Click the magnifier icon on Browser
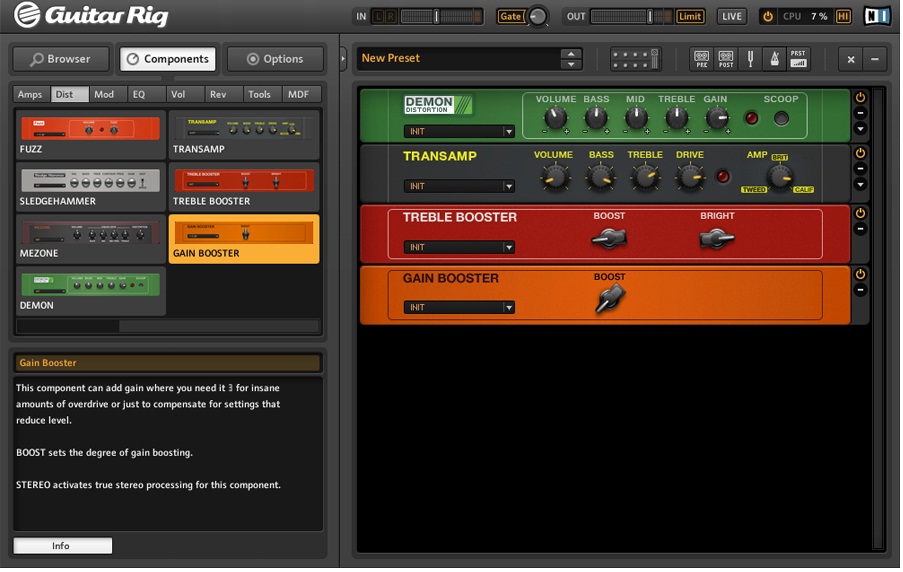This screenshot has height=572, width=903. click(37, 59)
